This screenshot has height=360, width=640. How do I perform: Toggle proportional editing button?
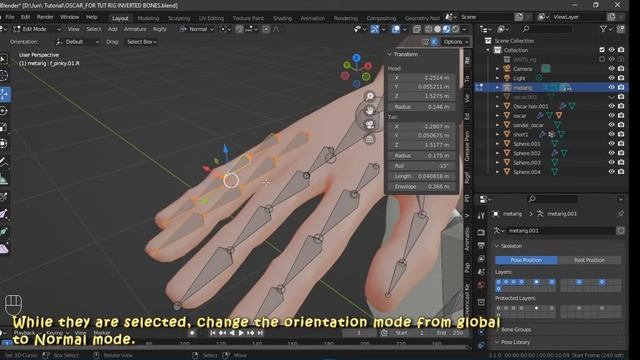click(266, 29)
